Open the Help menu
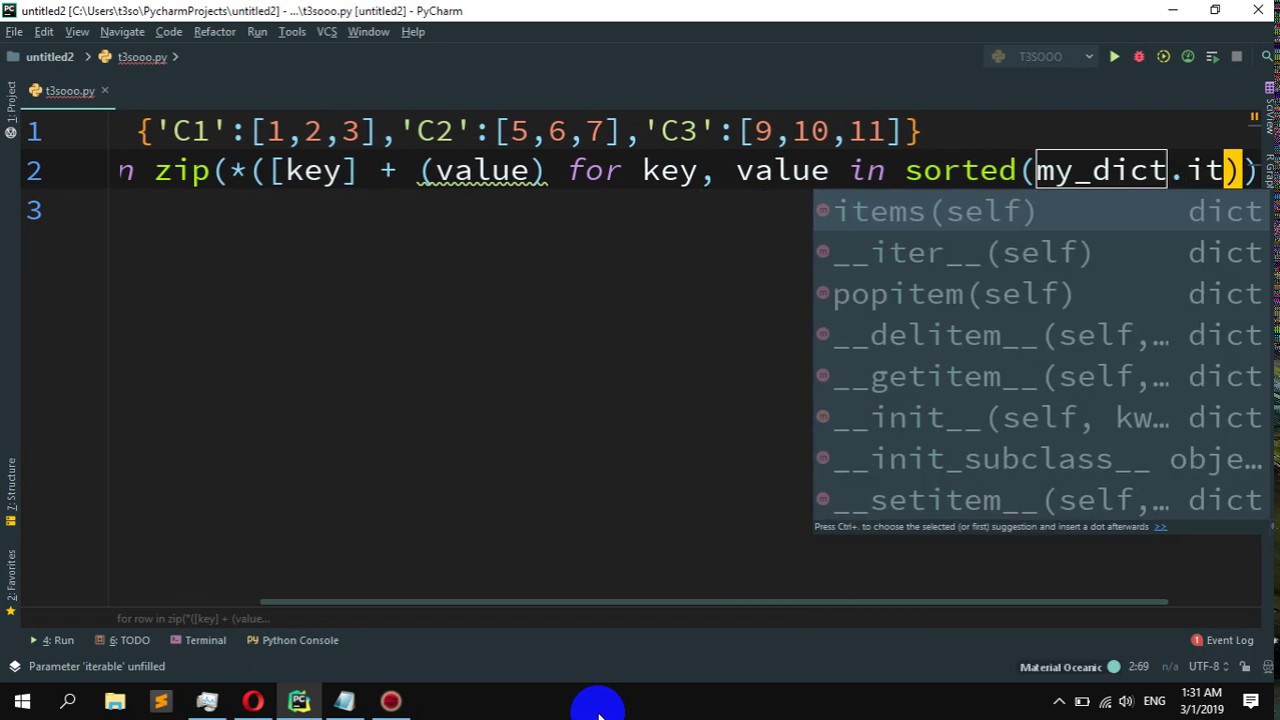This screenshot has width=1280, height=720. tap(413, 32)
